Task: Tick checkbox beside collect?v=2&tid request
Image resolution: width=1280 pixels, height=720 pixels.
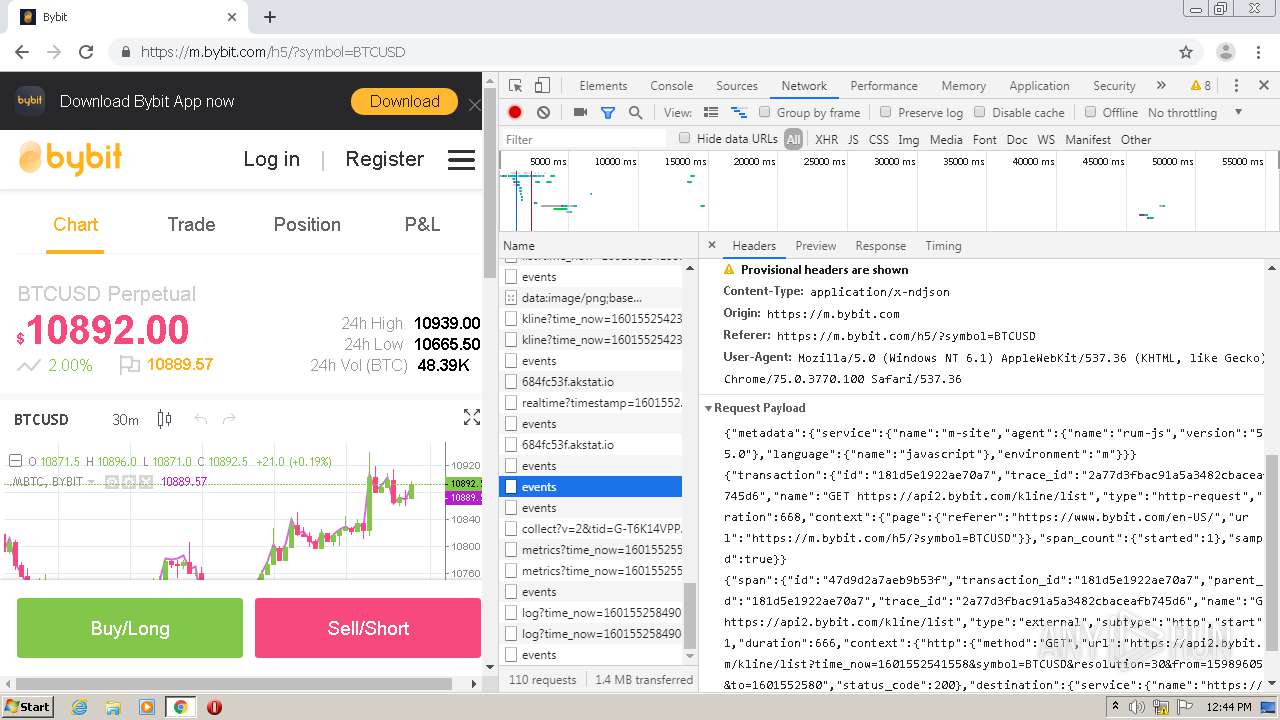Action: point(511,529)
